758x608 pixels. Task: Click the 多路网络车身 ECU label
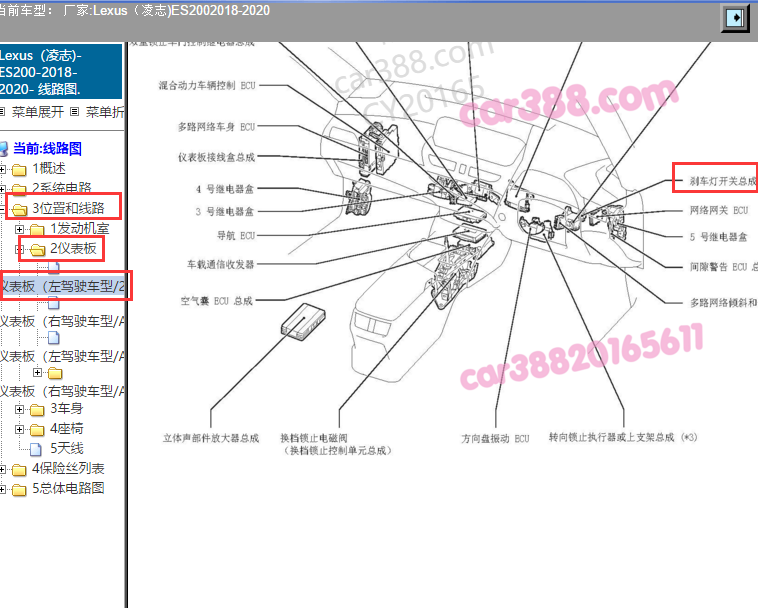[216, 127]
